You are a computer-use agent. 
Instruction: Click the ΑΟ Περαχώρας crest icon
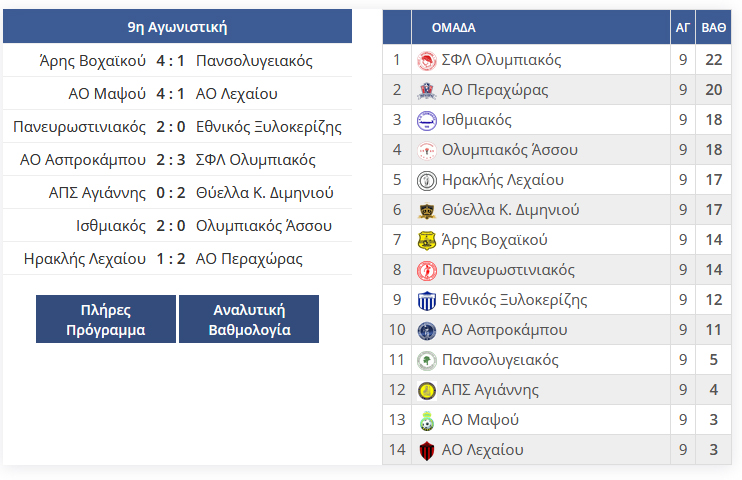[426, 90]
